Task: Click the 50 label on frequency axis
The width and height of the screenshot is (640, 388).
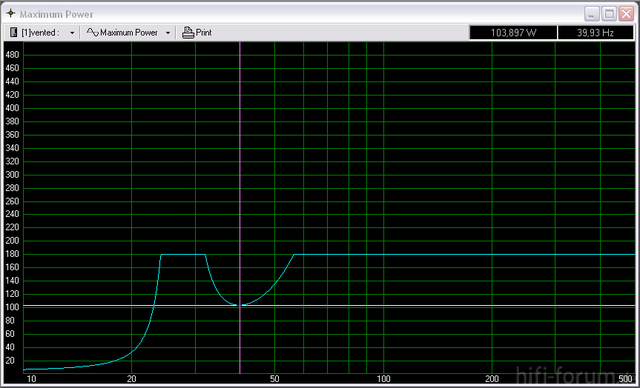Action: pos(275,379)
